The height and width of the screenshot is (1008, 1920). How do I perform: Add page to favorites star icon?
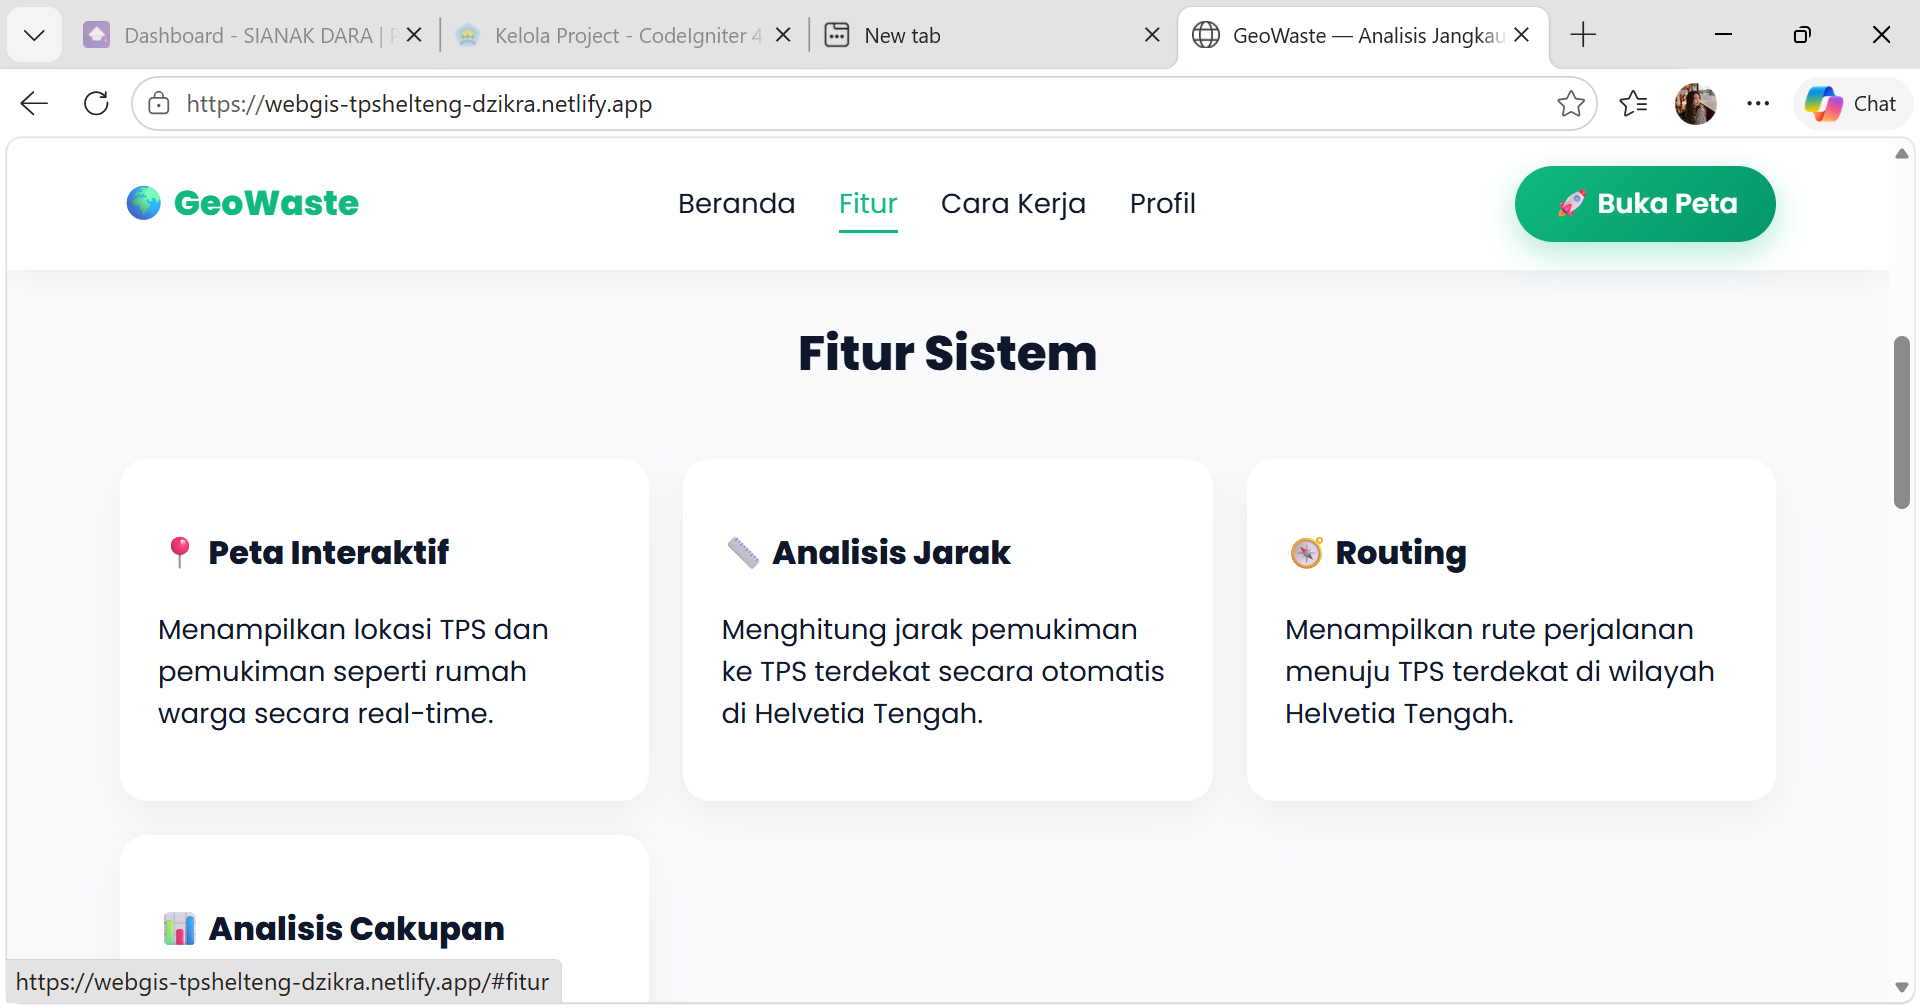[x=1570, y=103]
